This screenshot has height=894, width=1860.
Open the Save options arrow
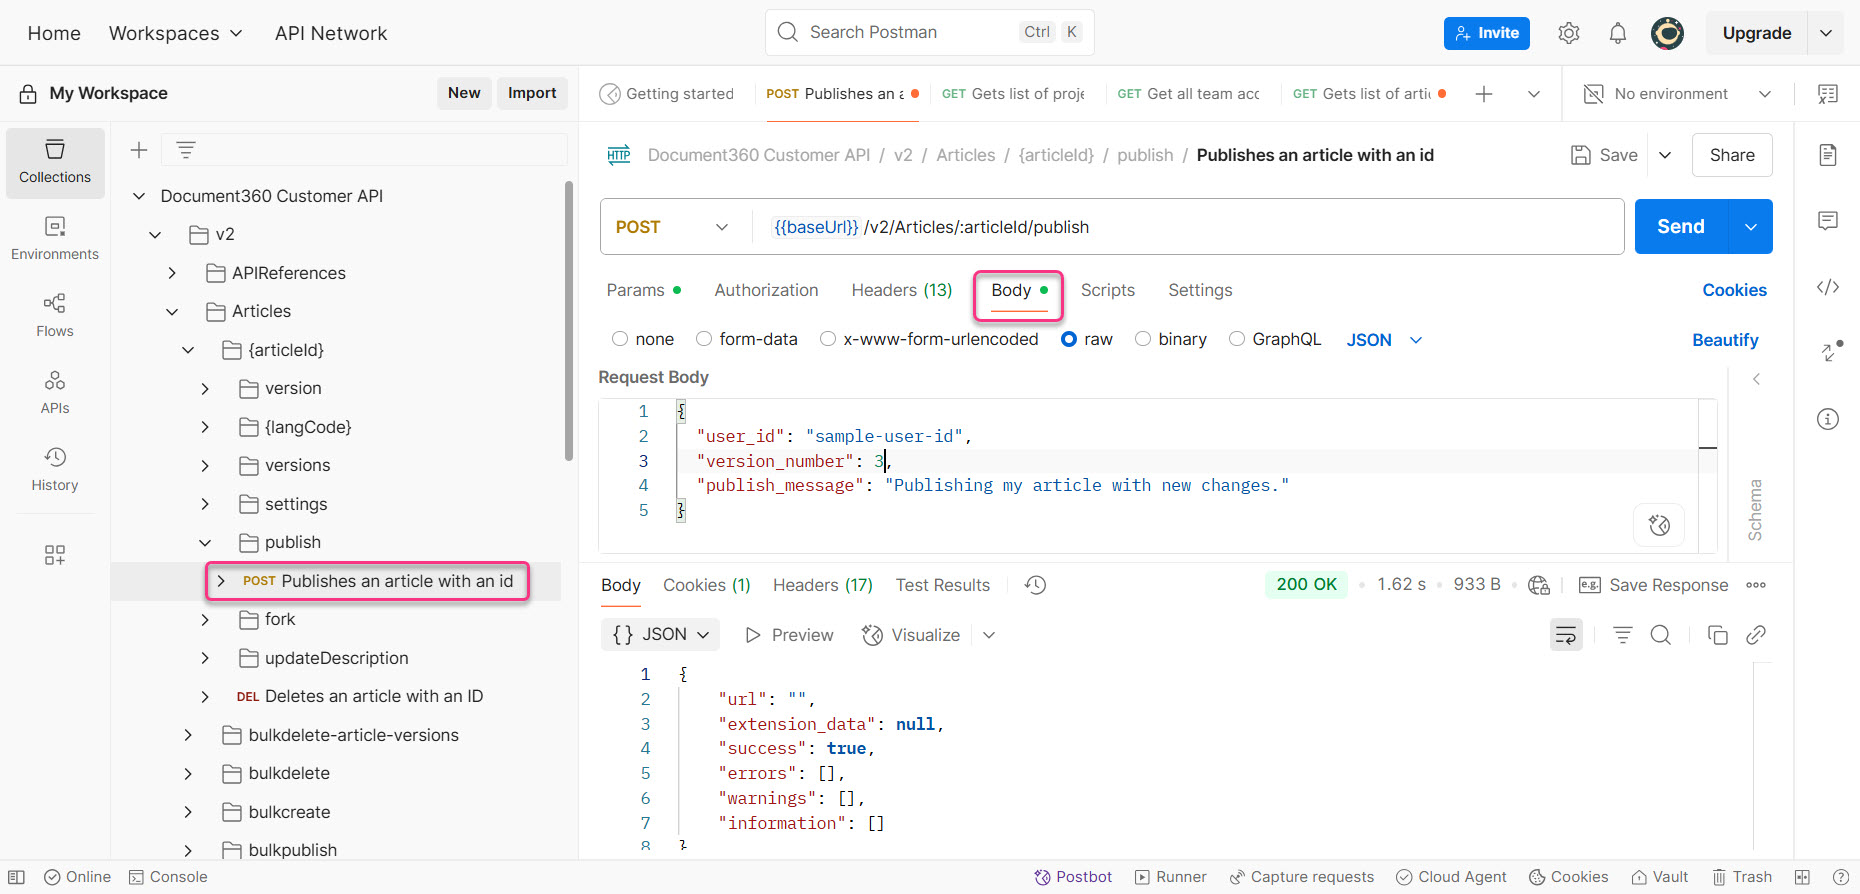[x=1665, y=155]
